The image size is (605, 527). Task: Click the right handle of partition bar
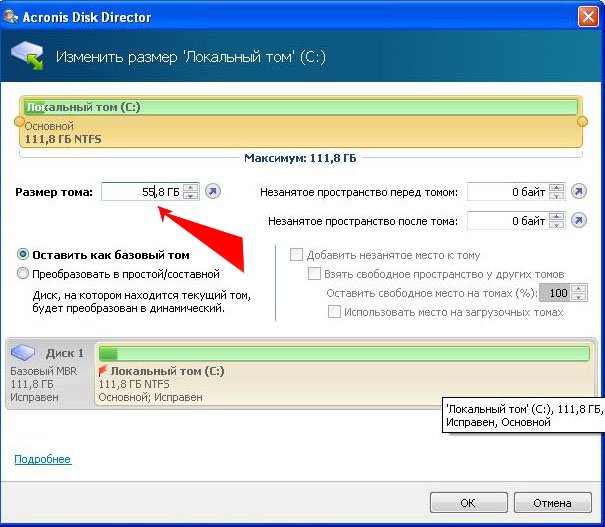tap(584, 121)
